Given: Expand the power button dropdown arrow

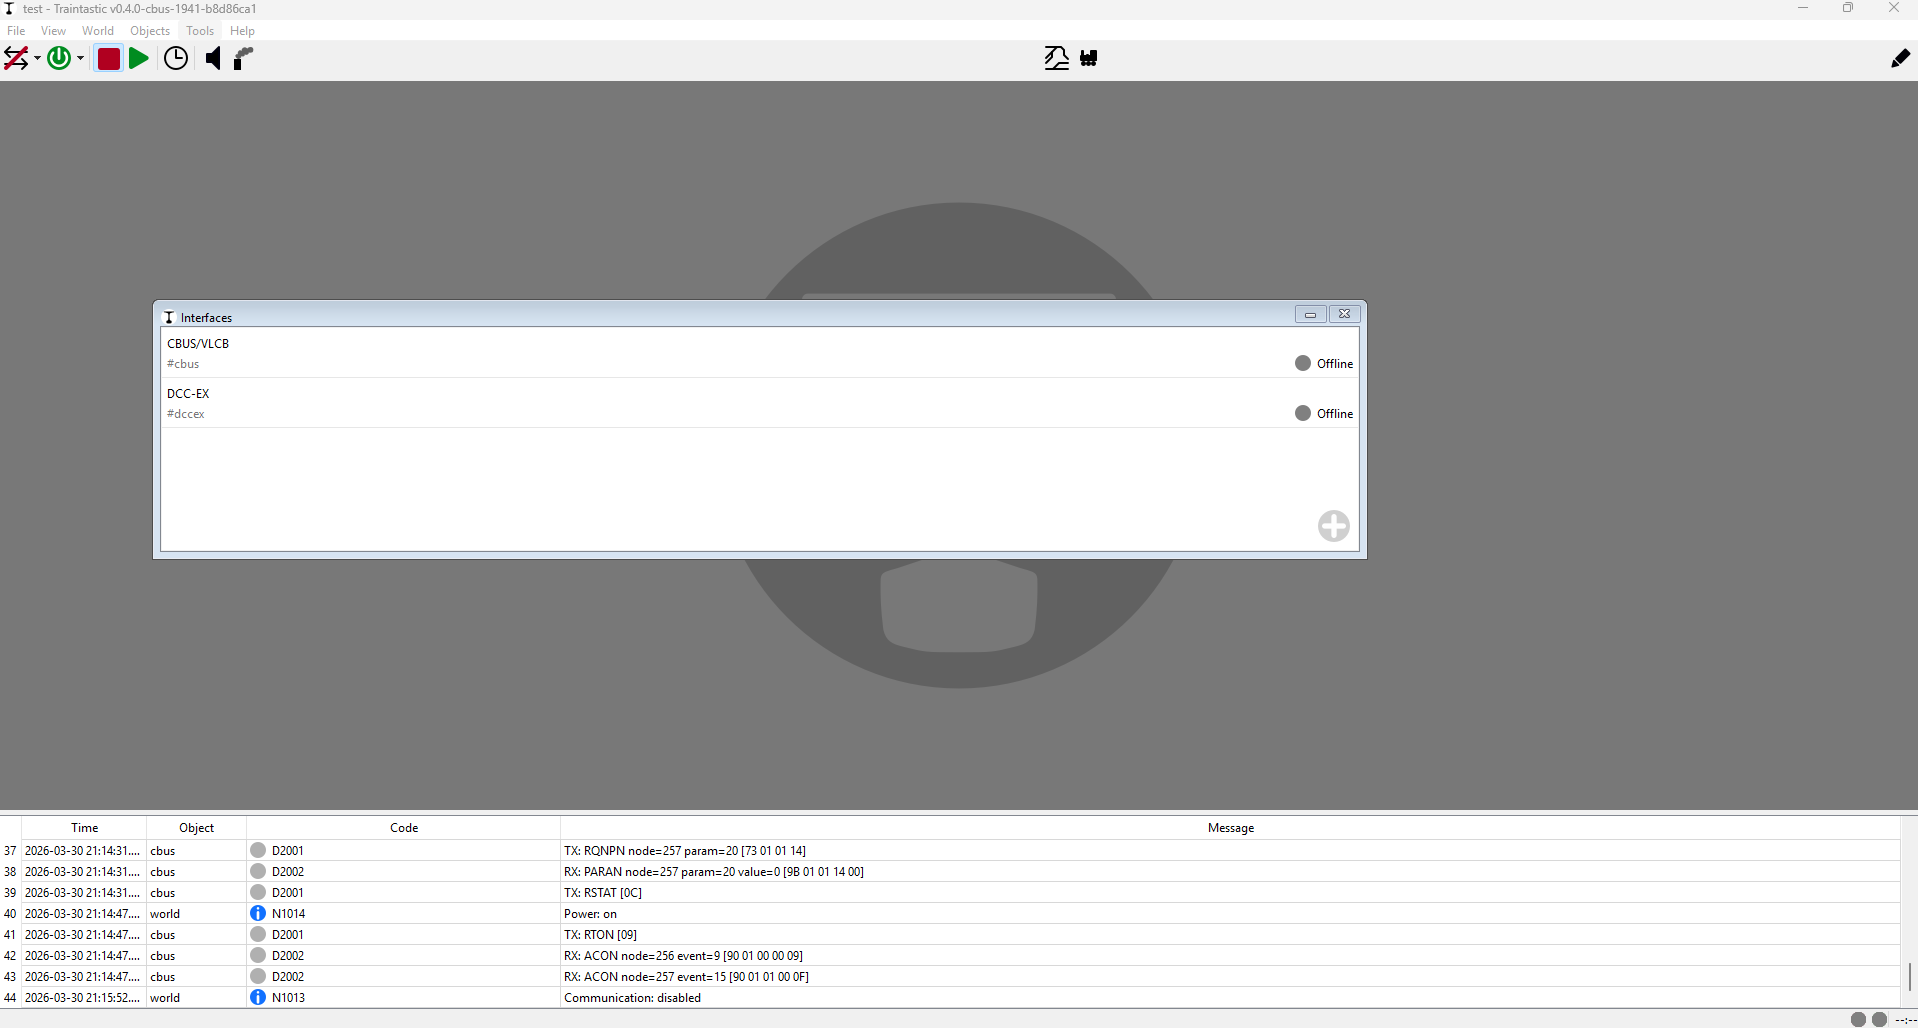Looking at the screenshot, I should click(x=80, y=59).
